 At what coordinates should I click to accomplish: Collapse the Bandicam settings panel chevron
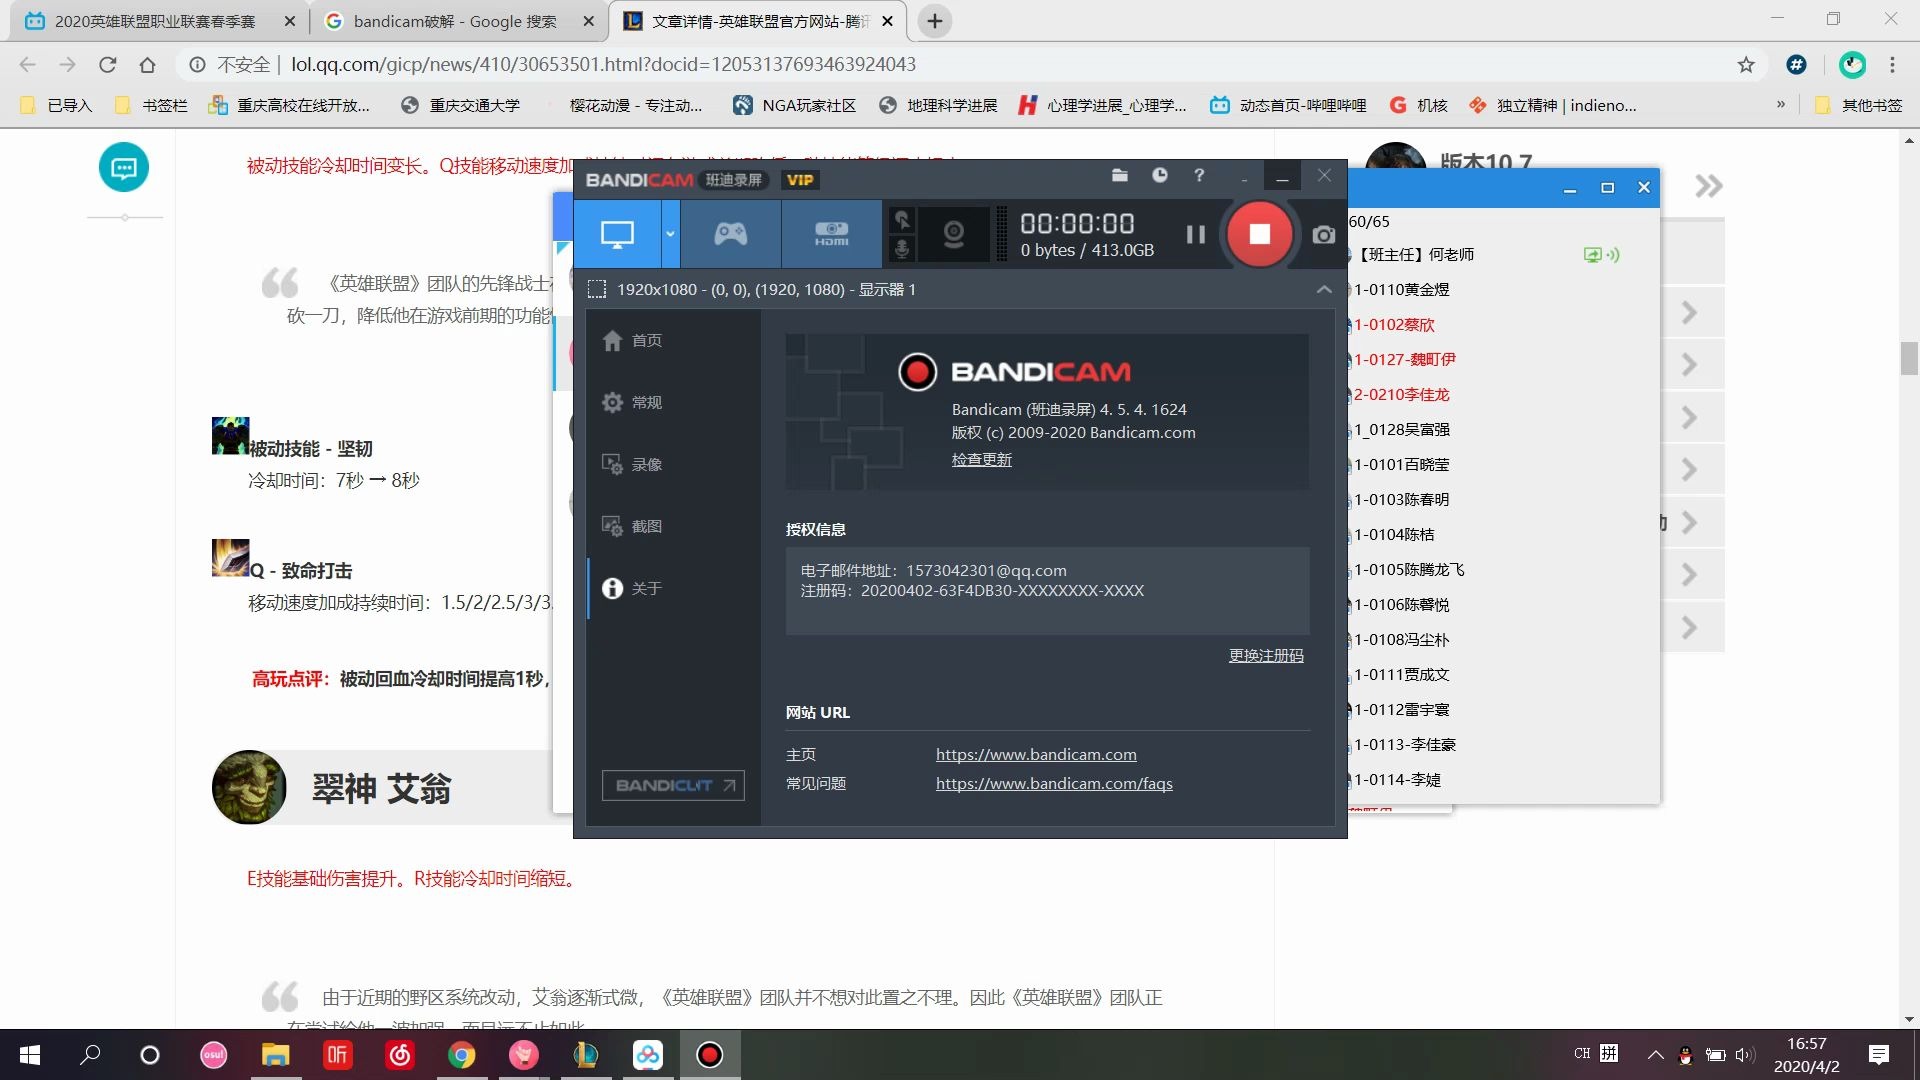1324,289
